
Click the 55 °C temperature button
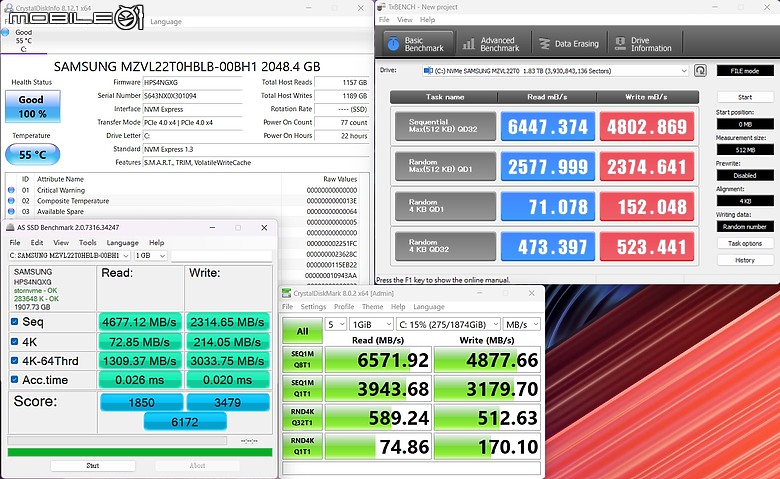[32, 155]
